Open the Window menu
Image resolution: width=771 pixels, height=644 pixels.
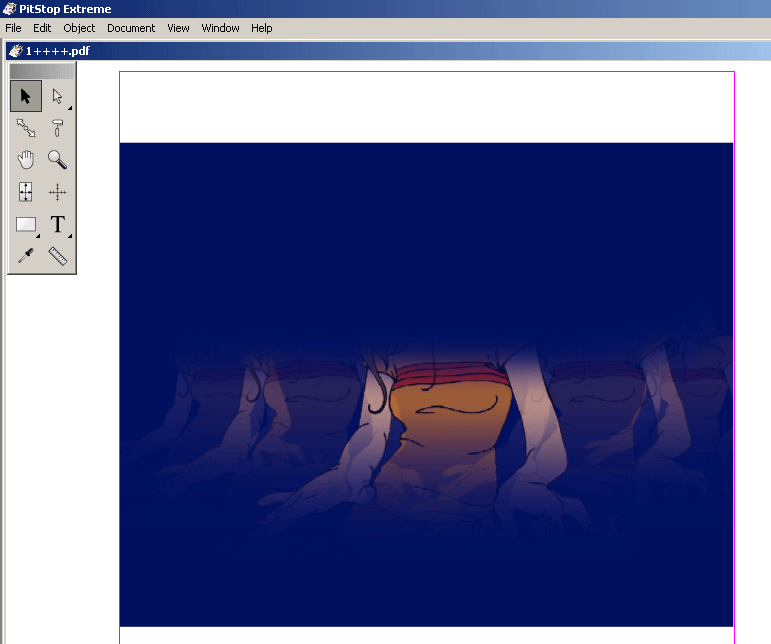click(220, 28)
